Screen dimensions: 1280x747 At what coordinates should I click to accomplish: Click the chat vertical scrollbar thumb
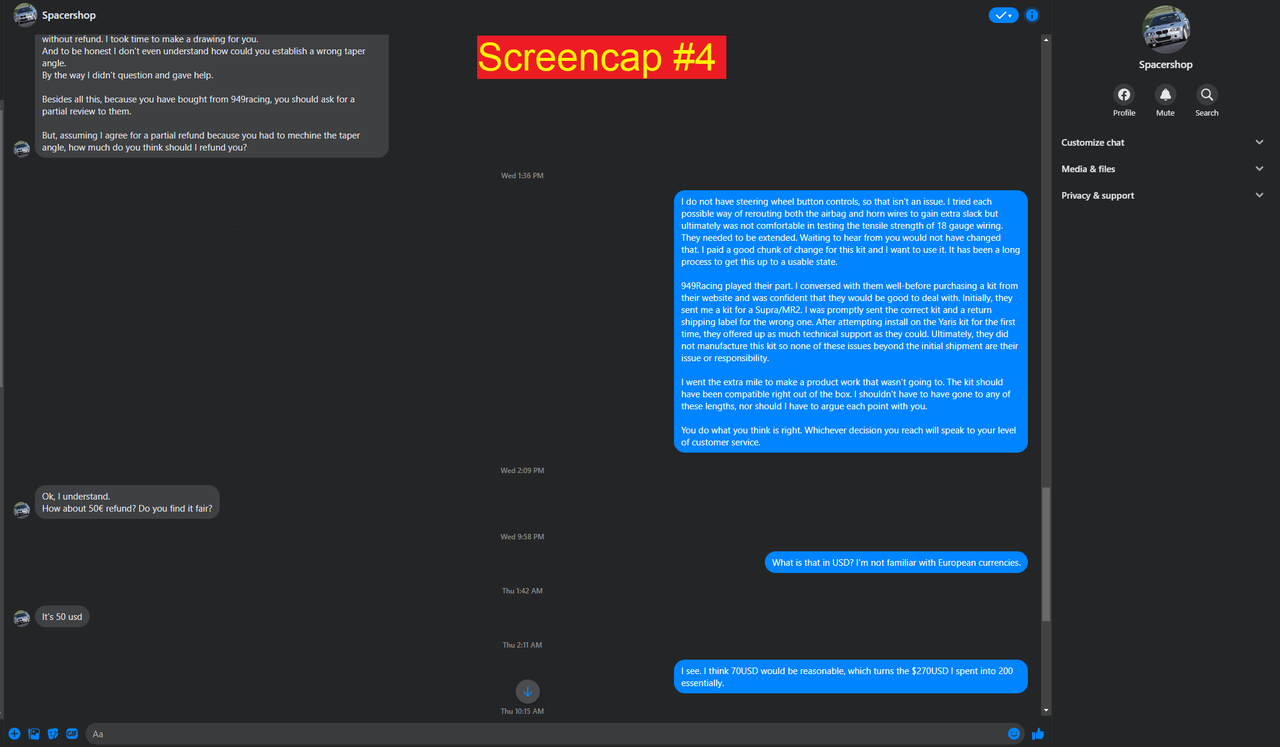click(x=1046, y=554)
